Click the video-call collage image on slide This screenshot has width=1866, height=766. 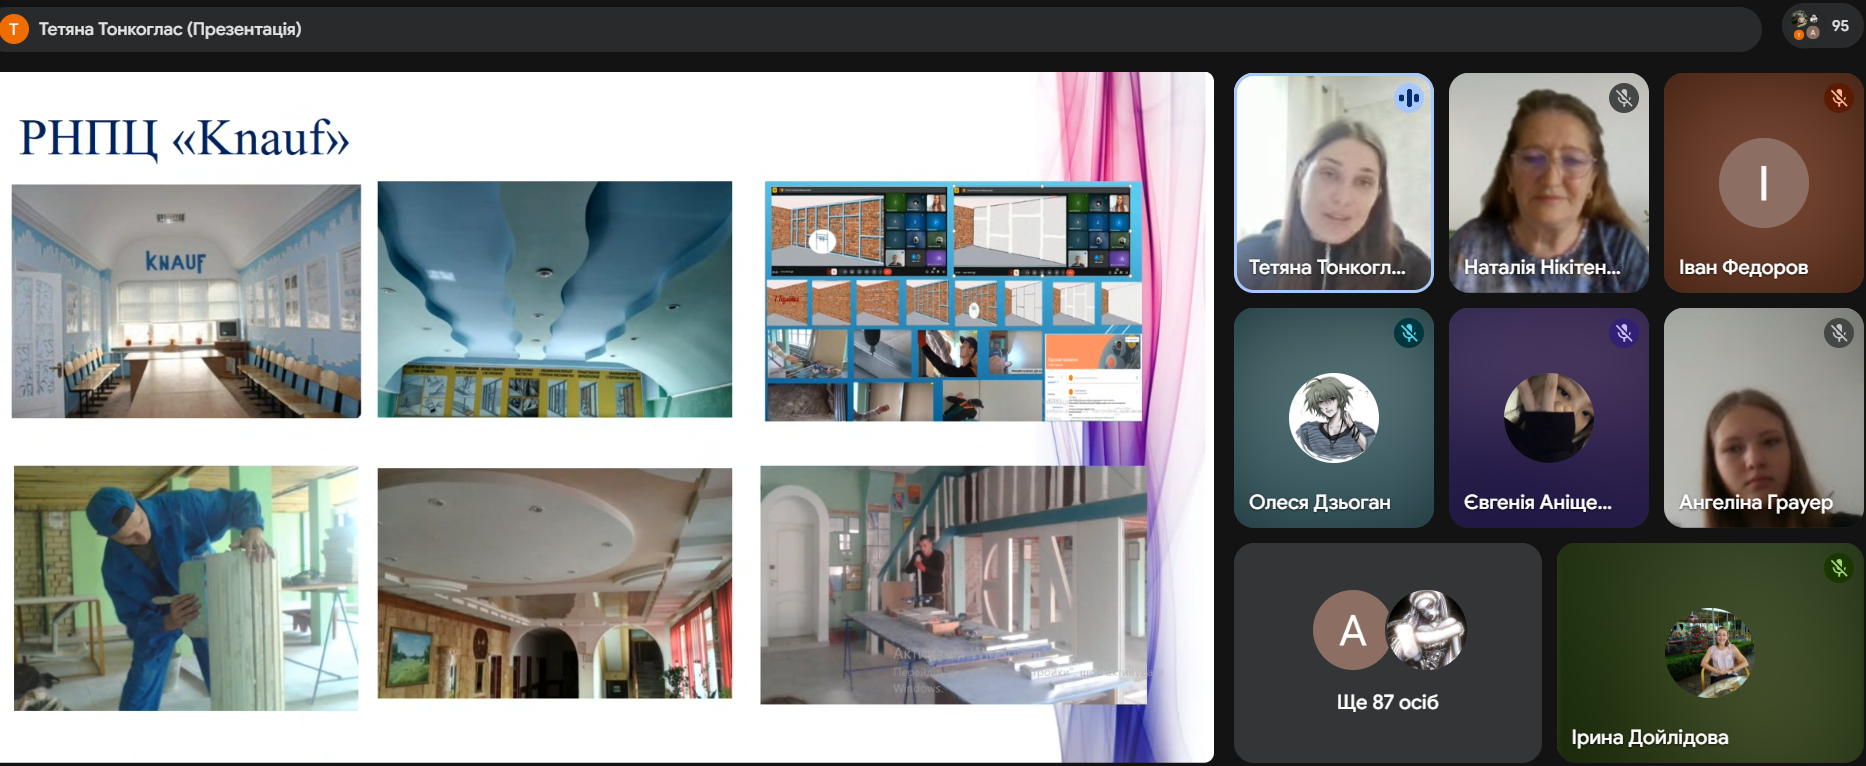coord(954,301)
